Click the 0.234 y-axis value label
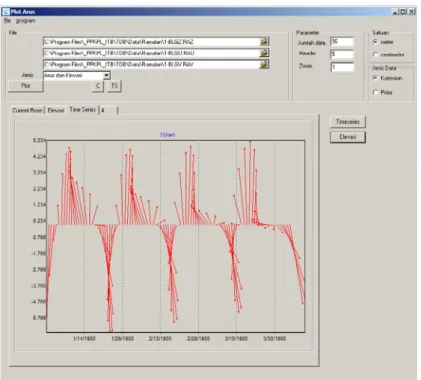Viewport: 421px width, 380px height. (x=39, y=221)
